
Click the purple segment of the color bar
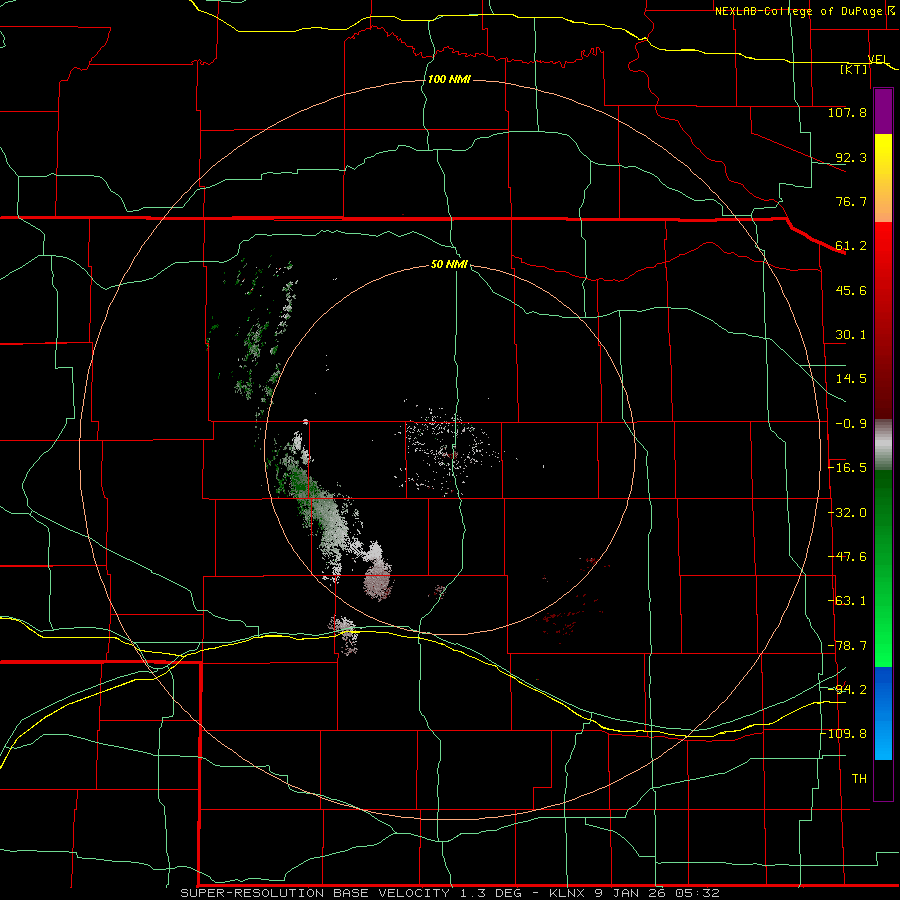point(883,111)
